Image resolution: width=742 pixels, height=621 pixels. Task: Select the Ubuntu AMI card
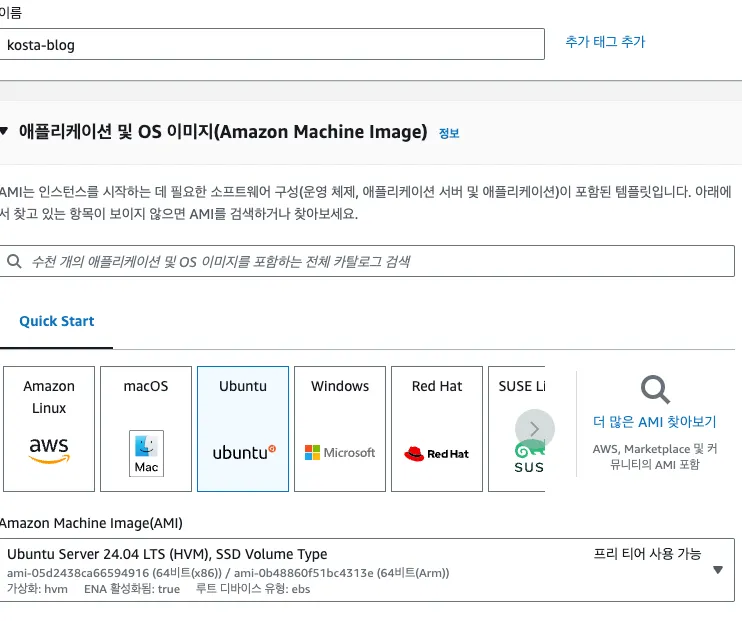[x=243, y=429]
